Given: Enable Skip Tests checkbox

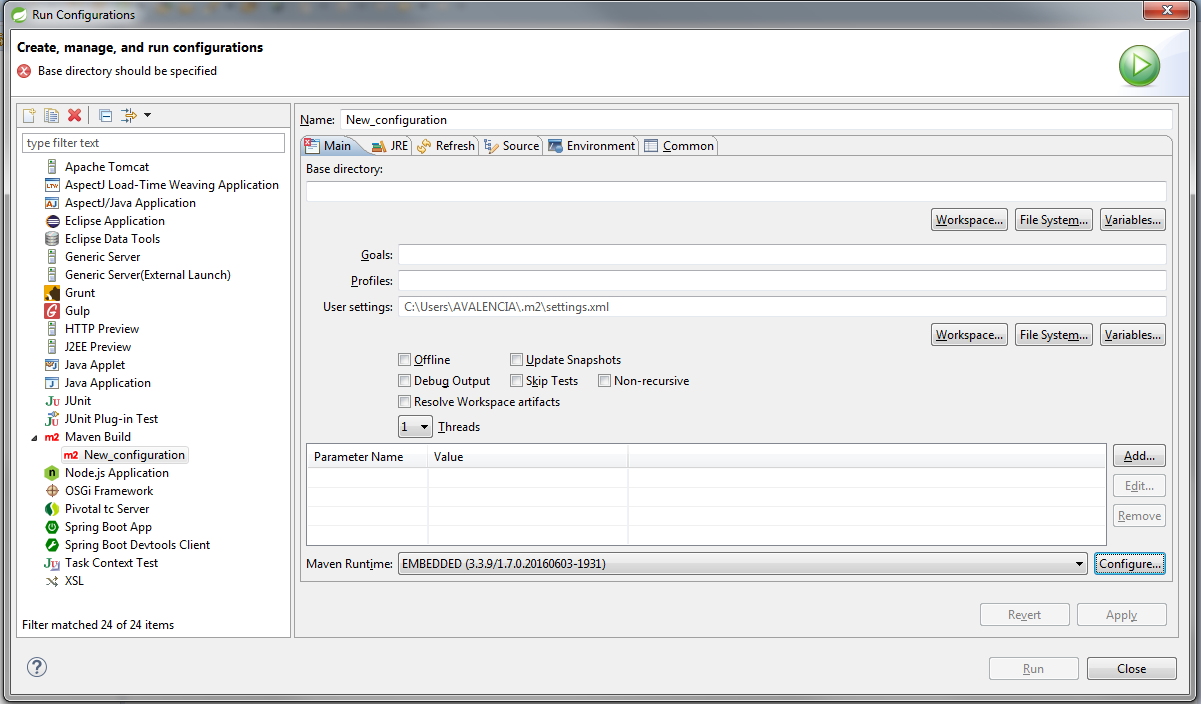Looking at the screenshot, I should coord(516,381).
